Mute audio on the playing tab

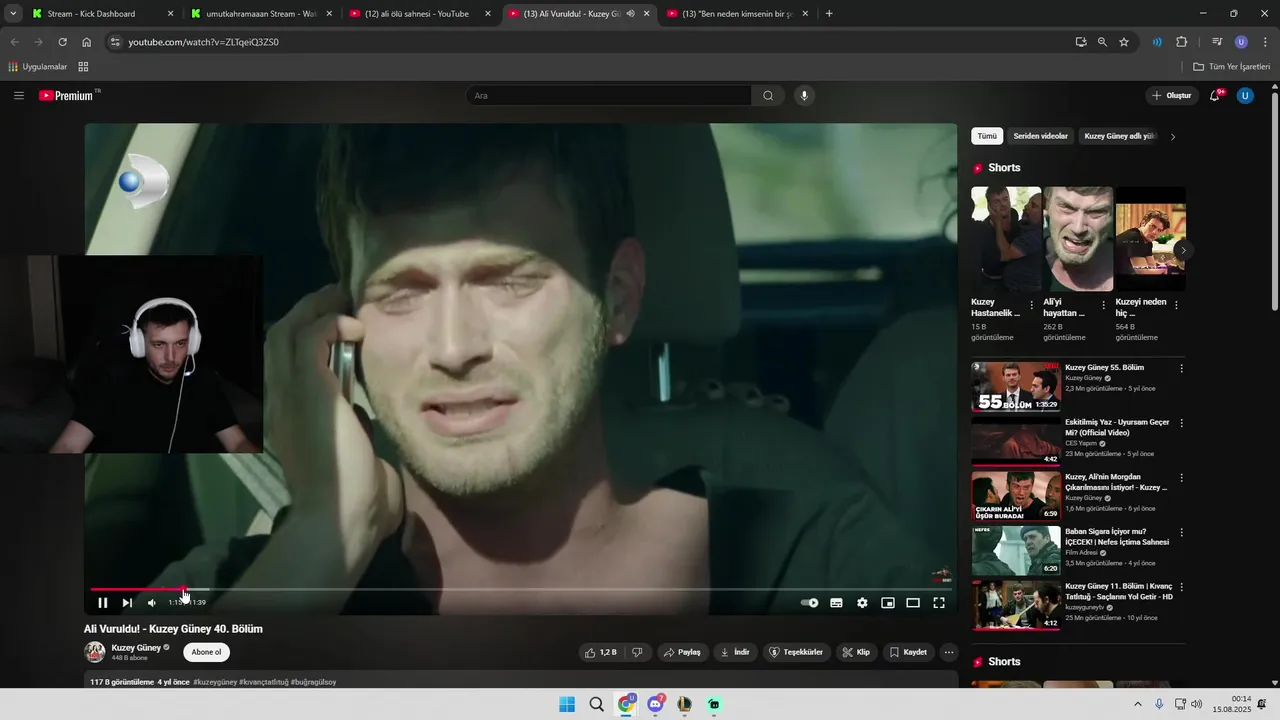(630, 14)
